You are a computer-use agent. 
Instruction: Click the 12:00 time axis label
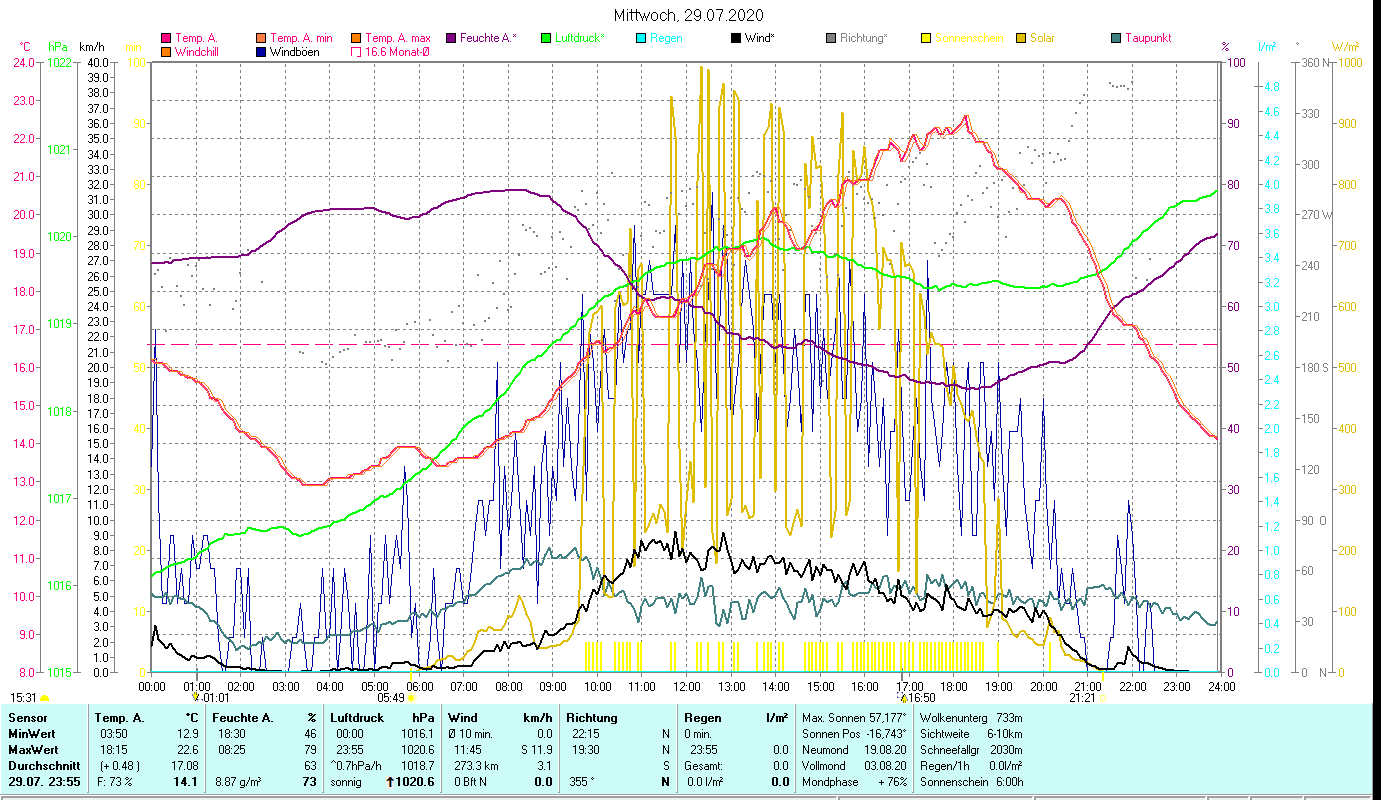coord(687,686)
